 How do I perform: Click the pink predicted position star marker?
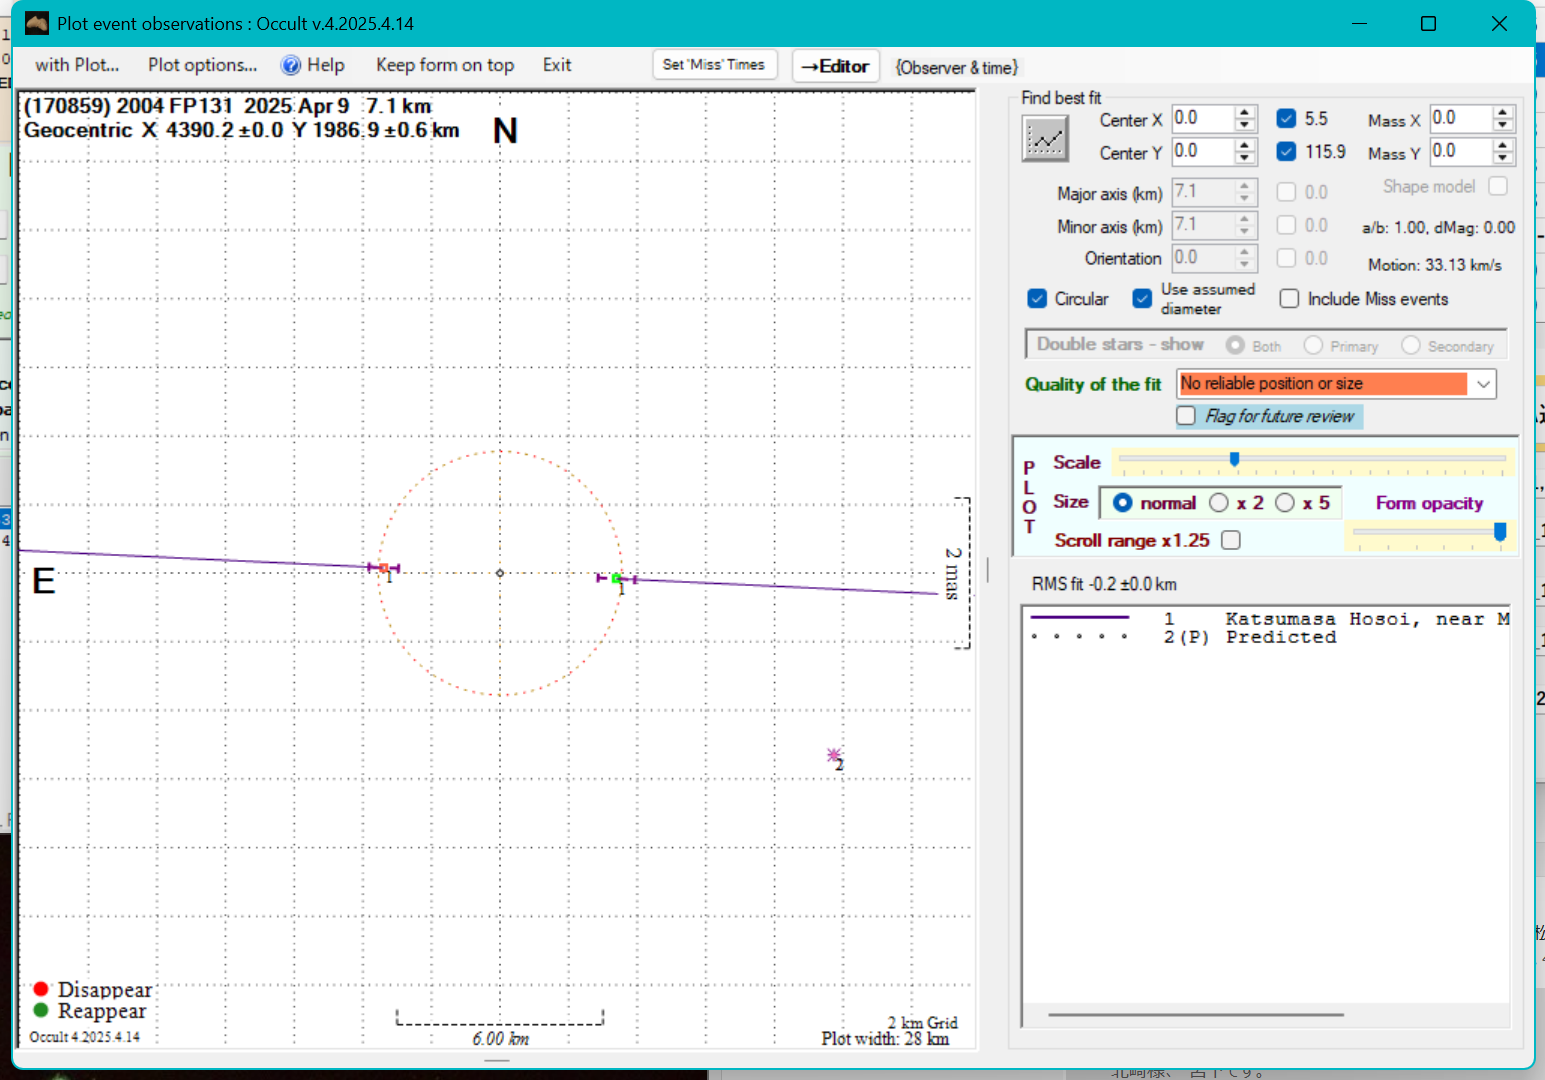[x=833, y=755]
